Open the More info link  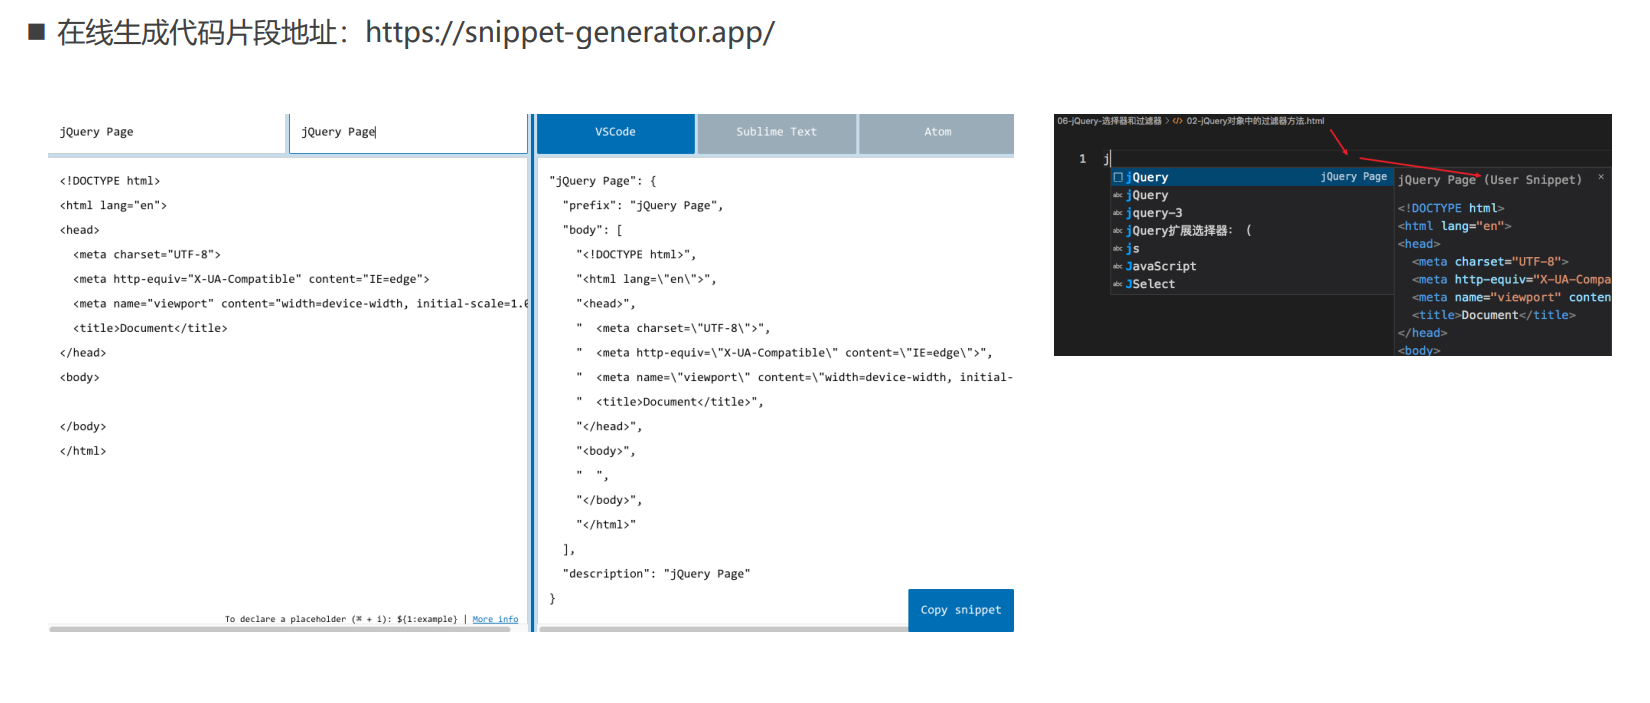[495, 619]
